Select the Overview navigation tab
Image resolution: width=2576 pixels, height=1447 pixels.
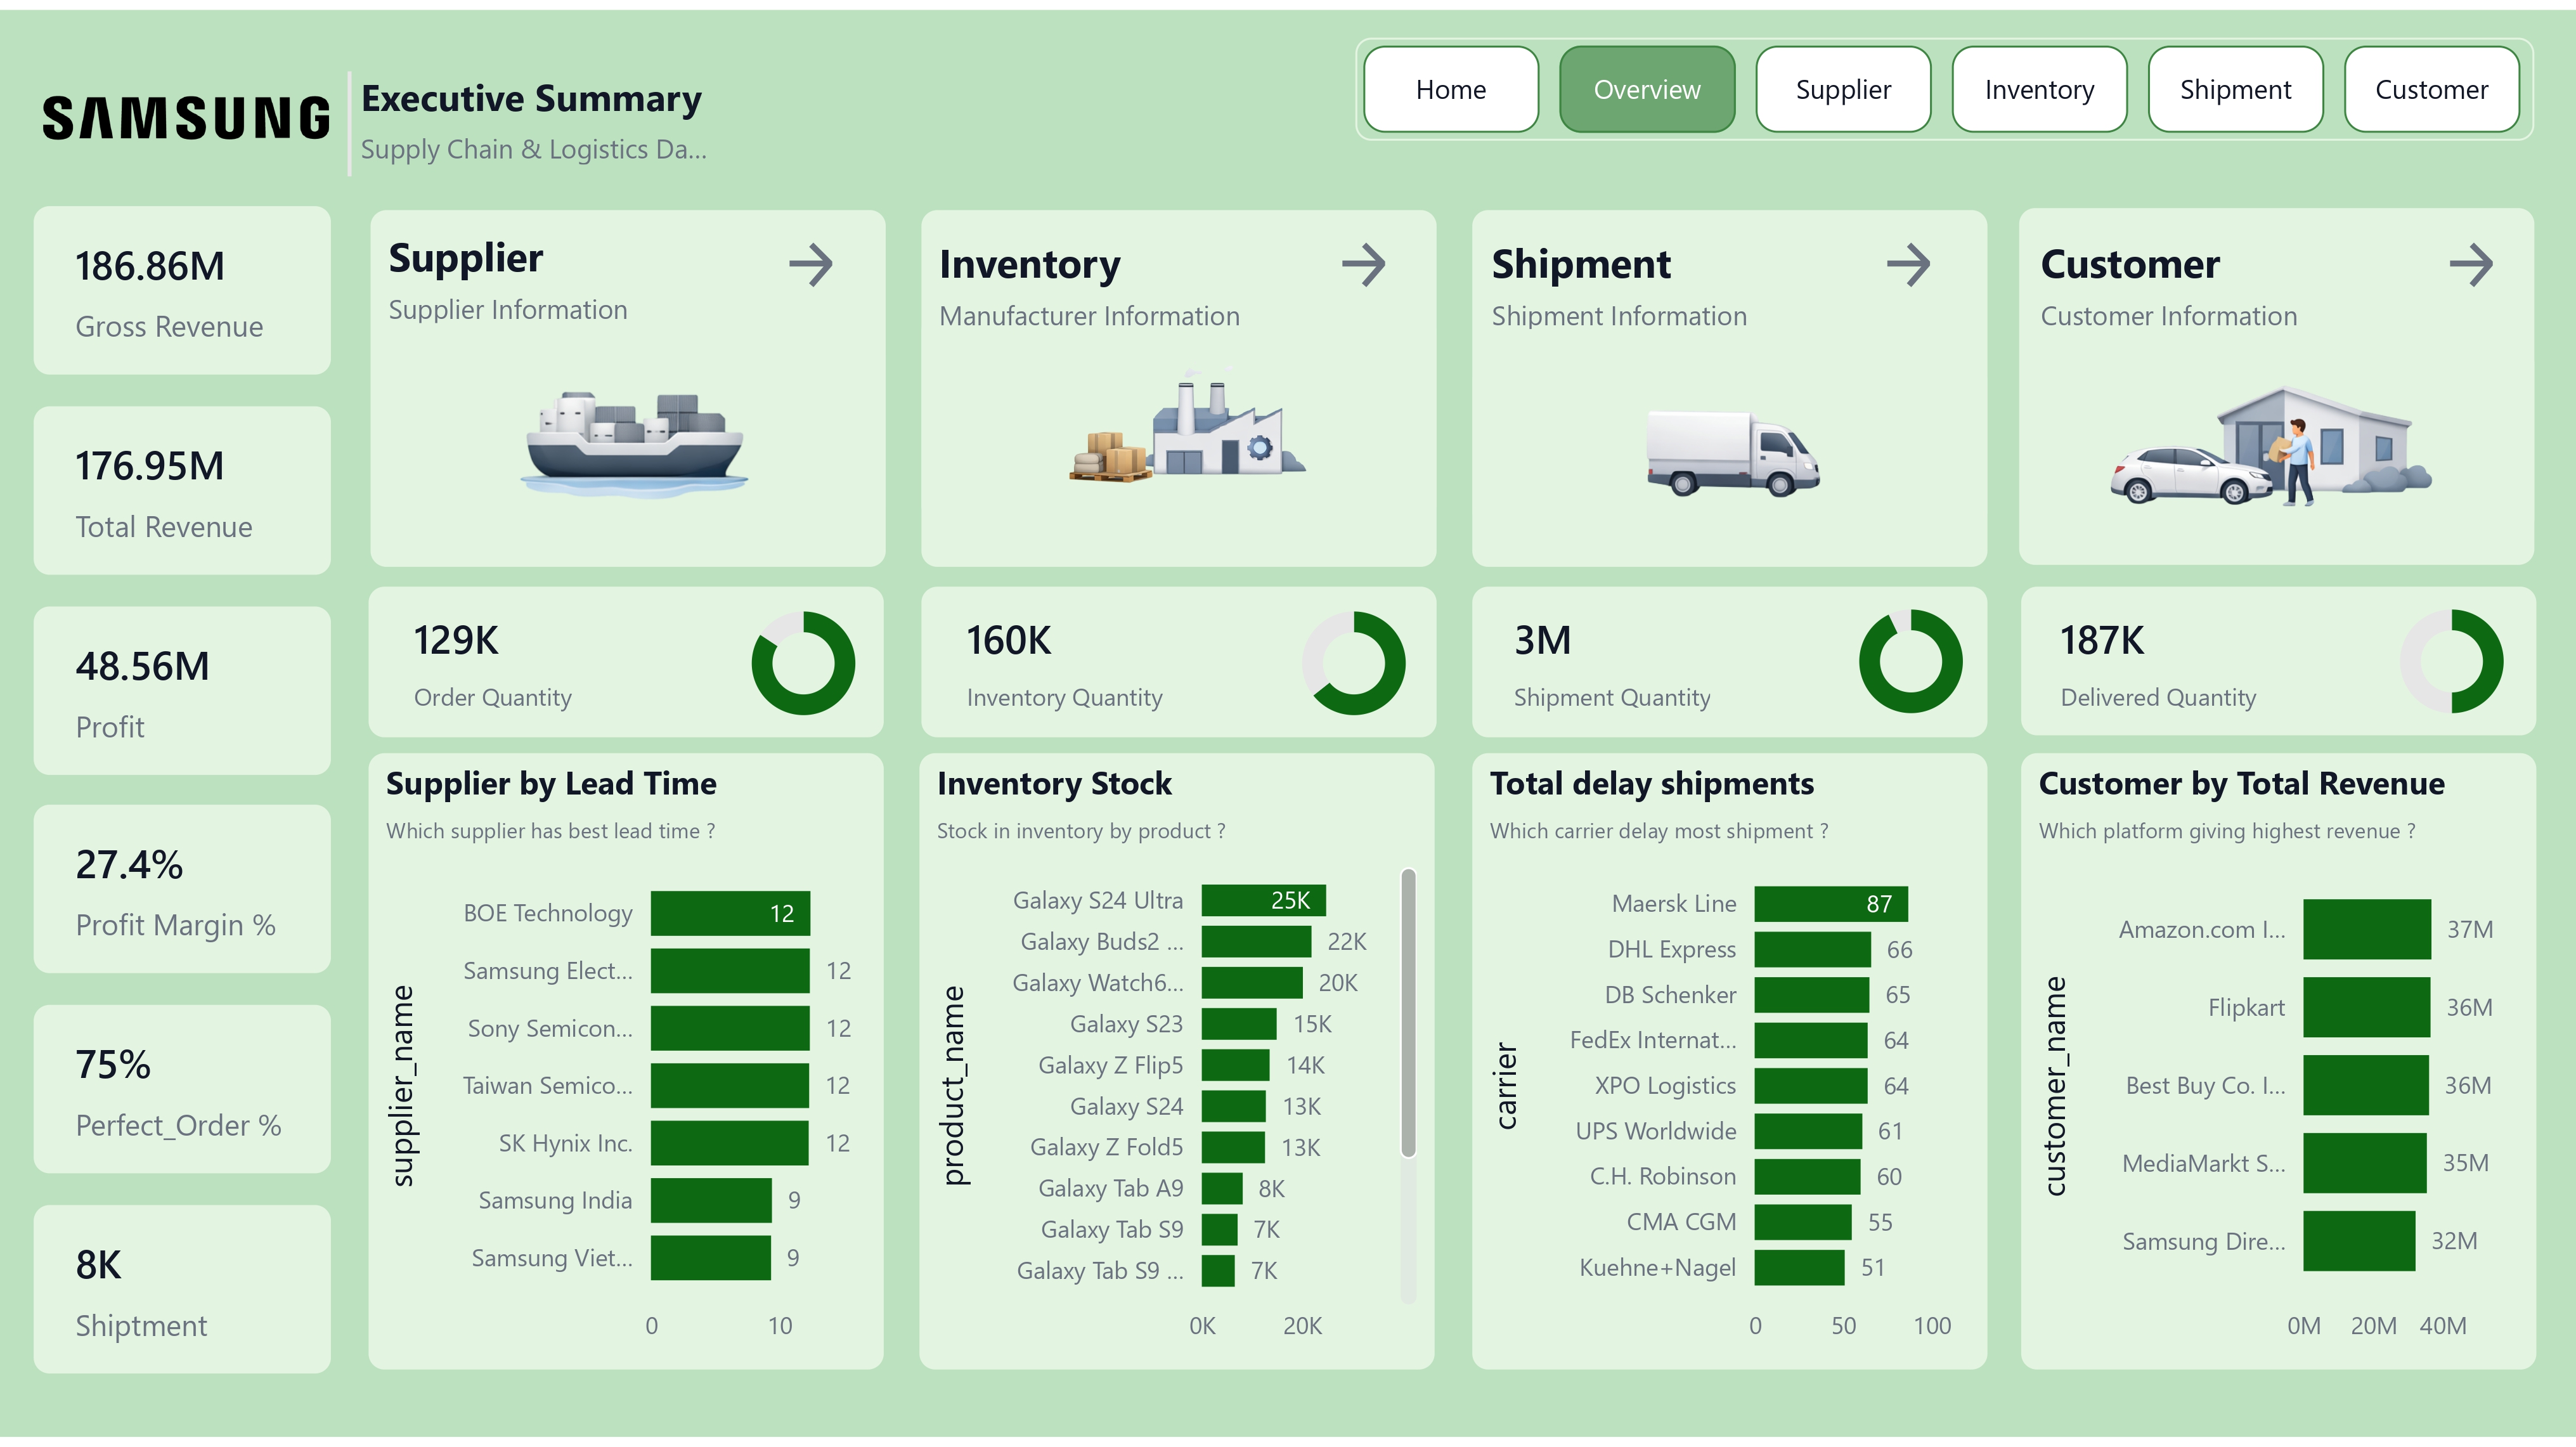pos(1646,90)
